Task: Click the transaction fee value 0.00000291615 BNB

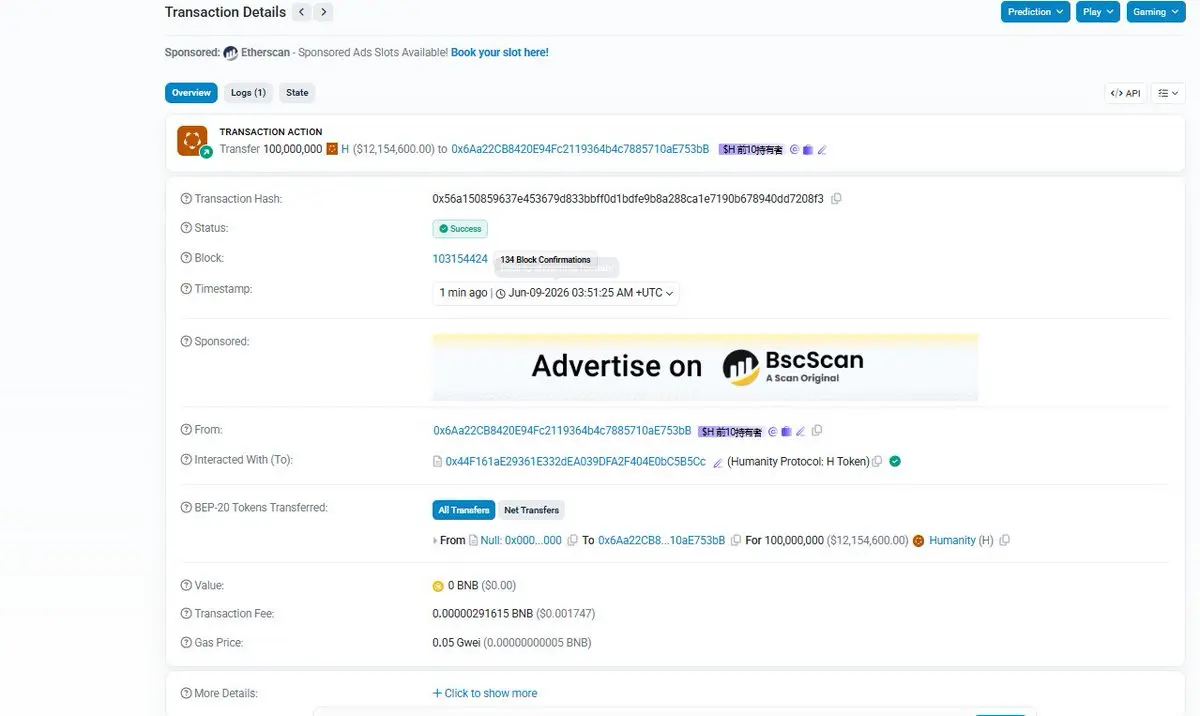Action: coord(483,614)
